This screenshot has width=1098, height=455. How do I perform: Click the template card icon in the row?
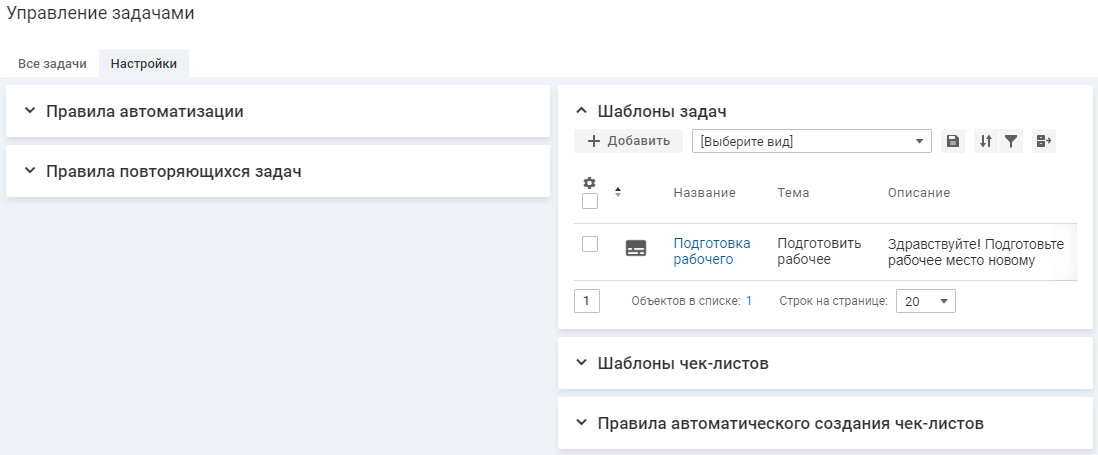[x=636, y=249]
